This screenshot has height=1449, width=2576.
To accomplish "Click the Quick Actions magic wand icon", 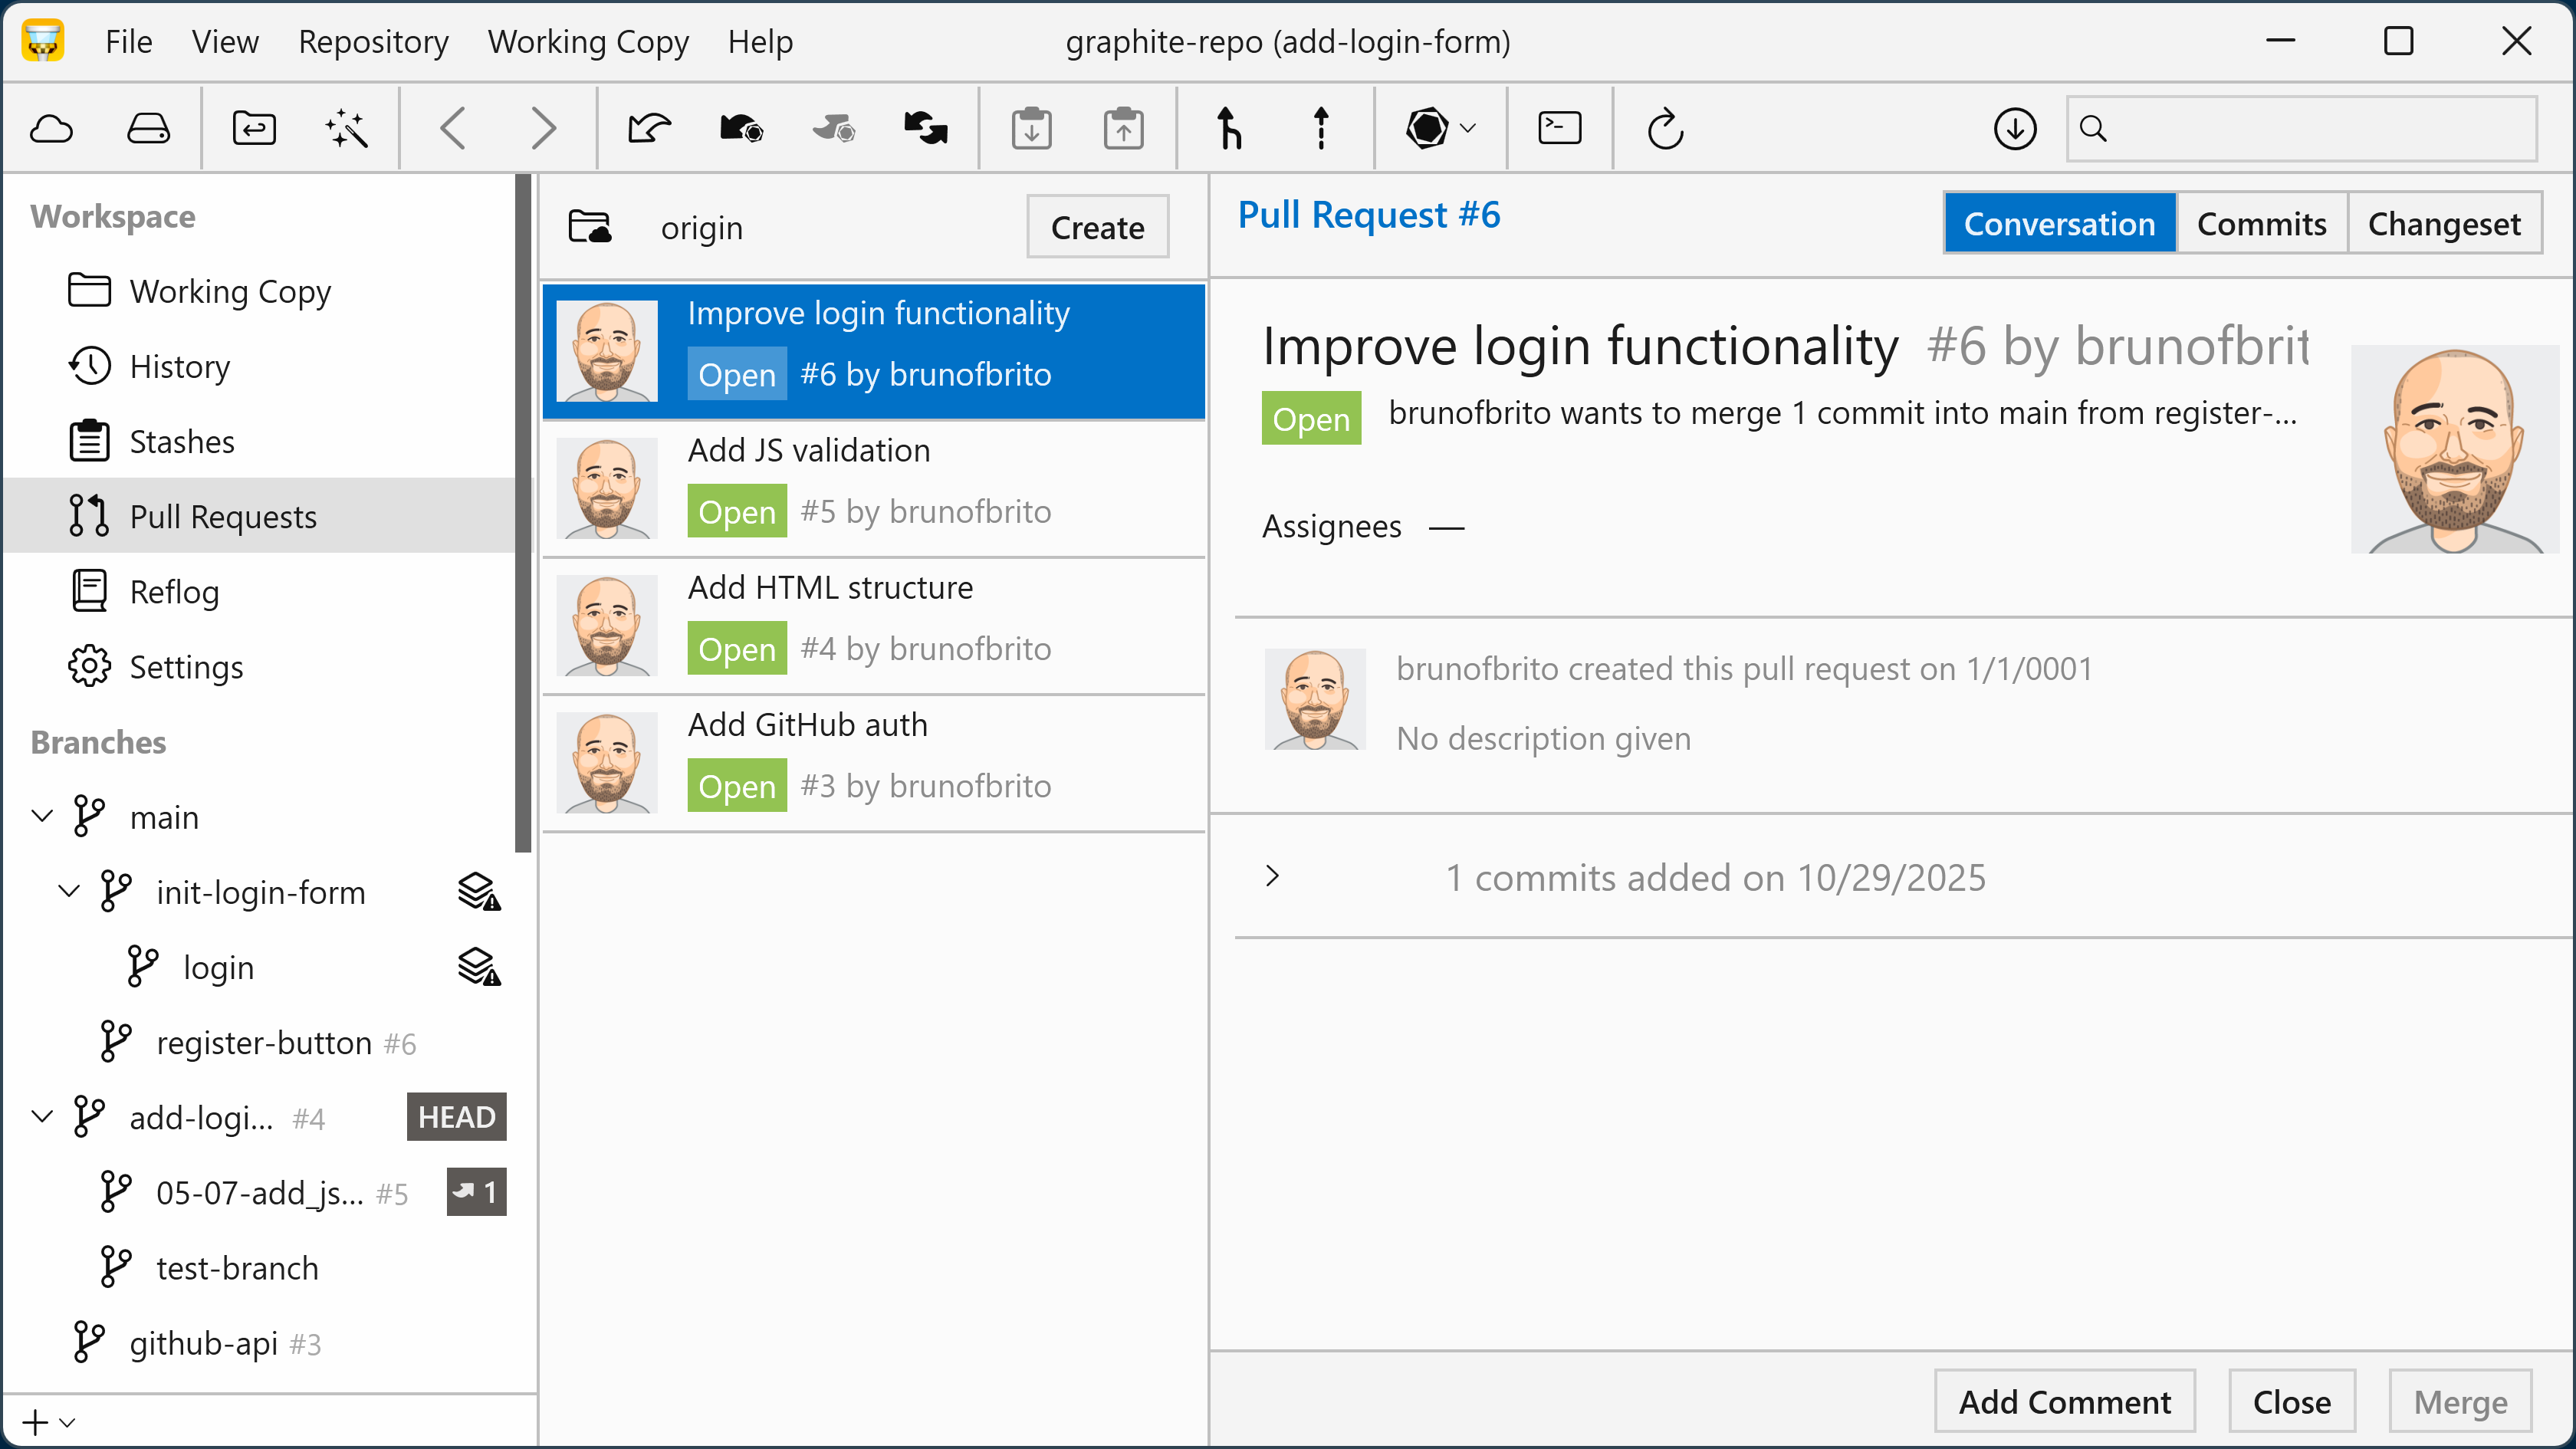I will tap(346, 129).
